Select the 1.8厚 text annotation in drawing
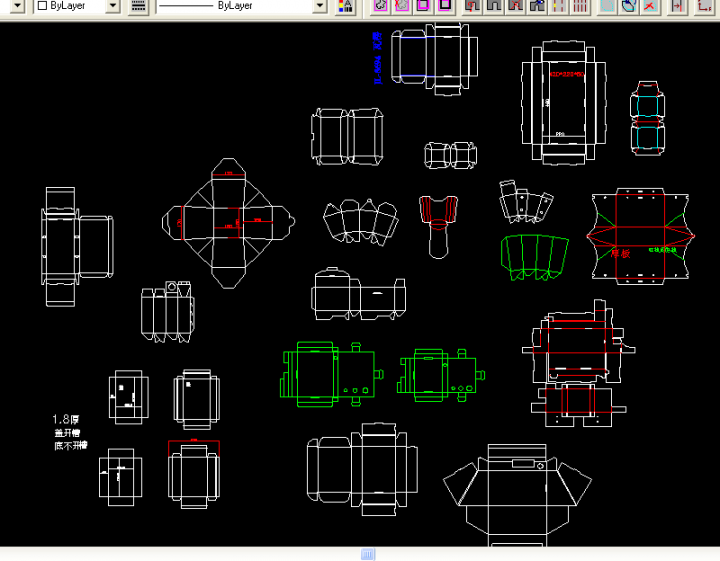This screenshot has width=720, height=561. (67, 420)
